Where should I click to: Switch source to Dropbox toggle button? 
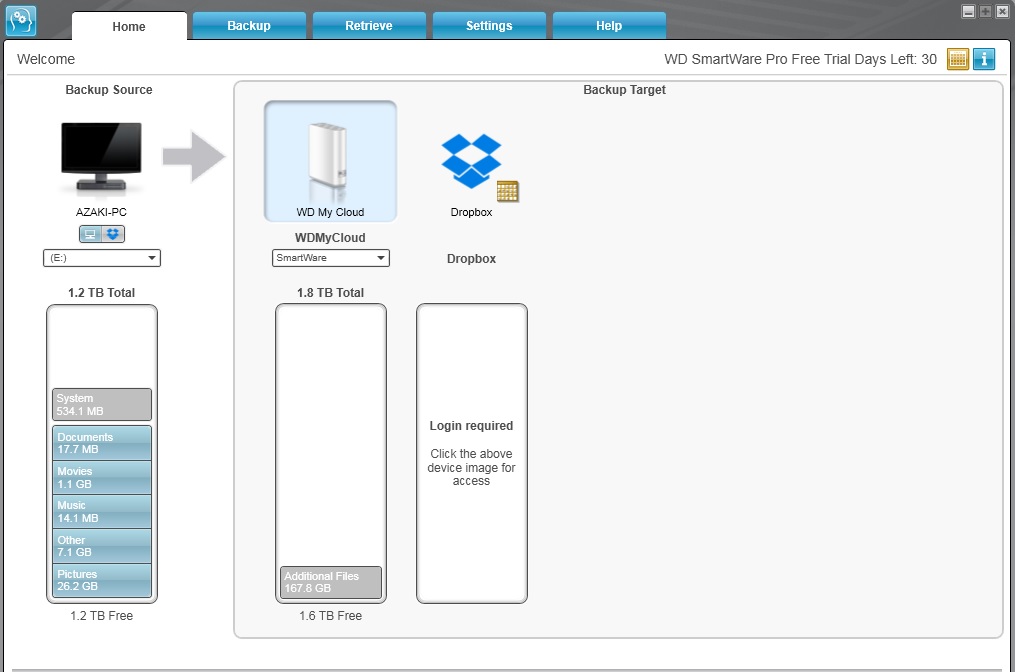coord(113,234)
